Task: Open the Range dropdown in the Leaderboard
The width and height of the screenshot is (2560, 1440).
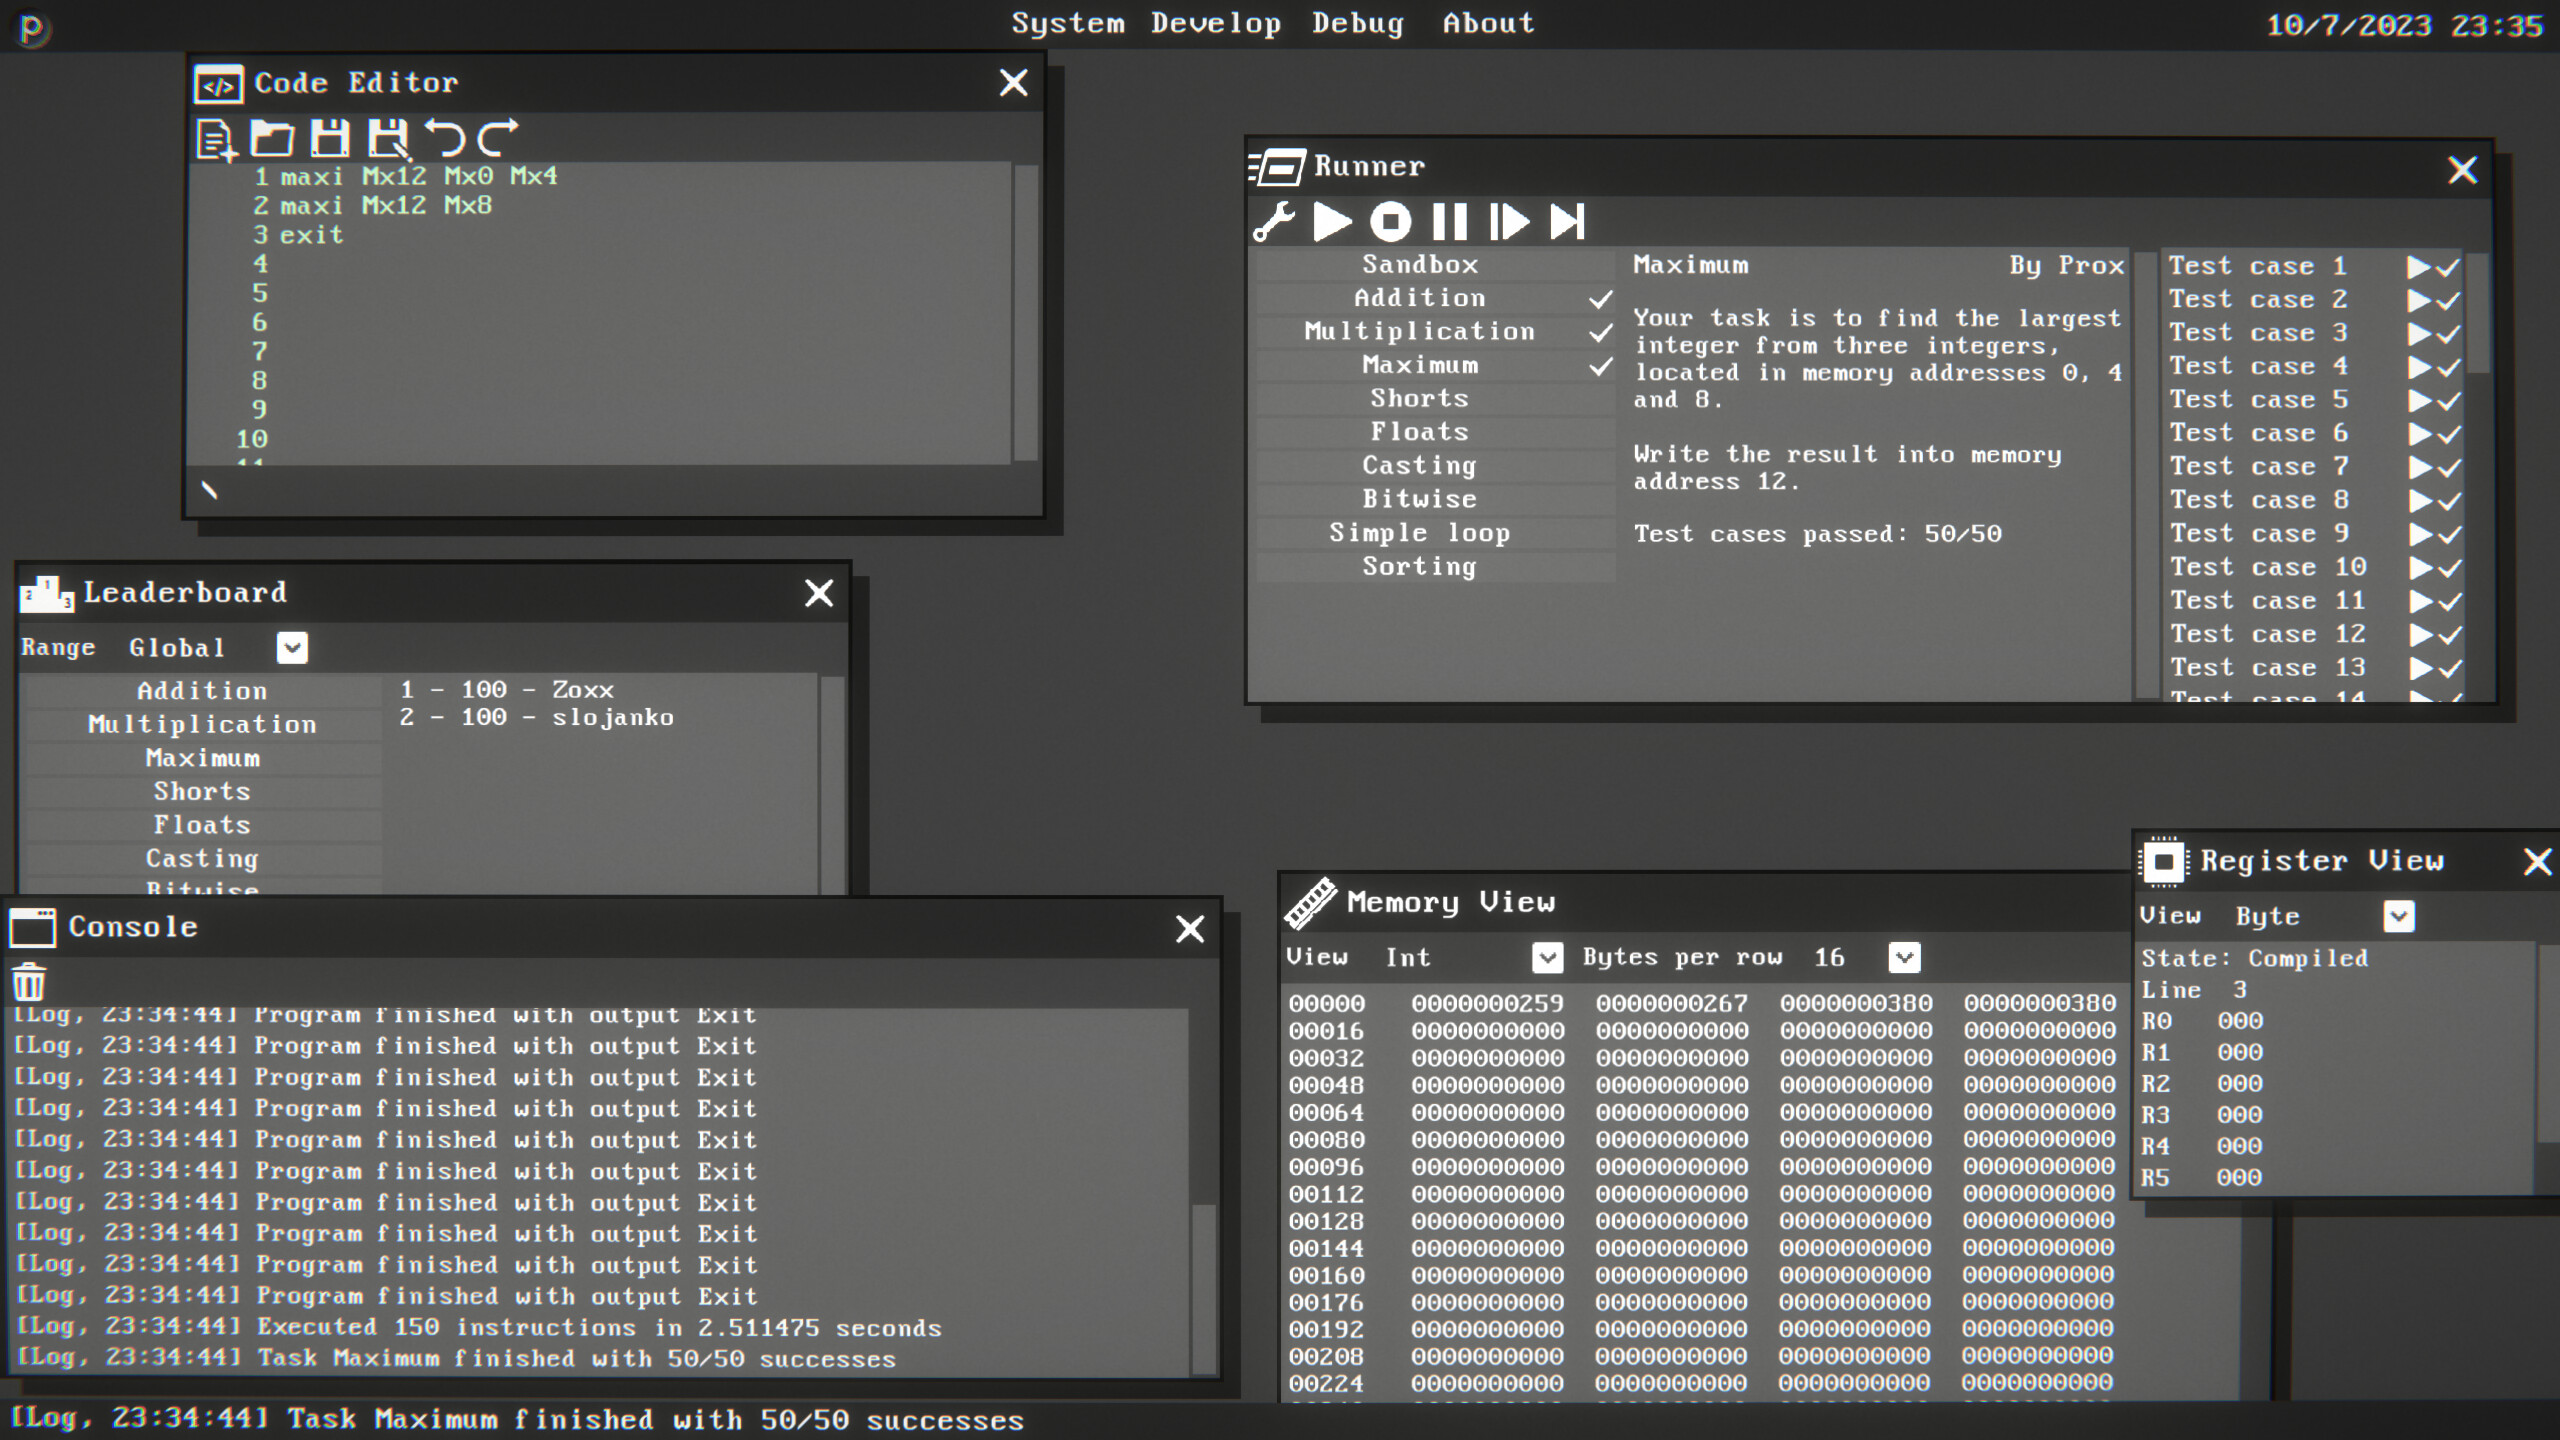Action: 292,648
